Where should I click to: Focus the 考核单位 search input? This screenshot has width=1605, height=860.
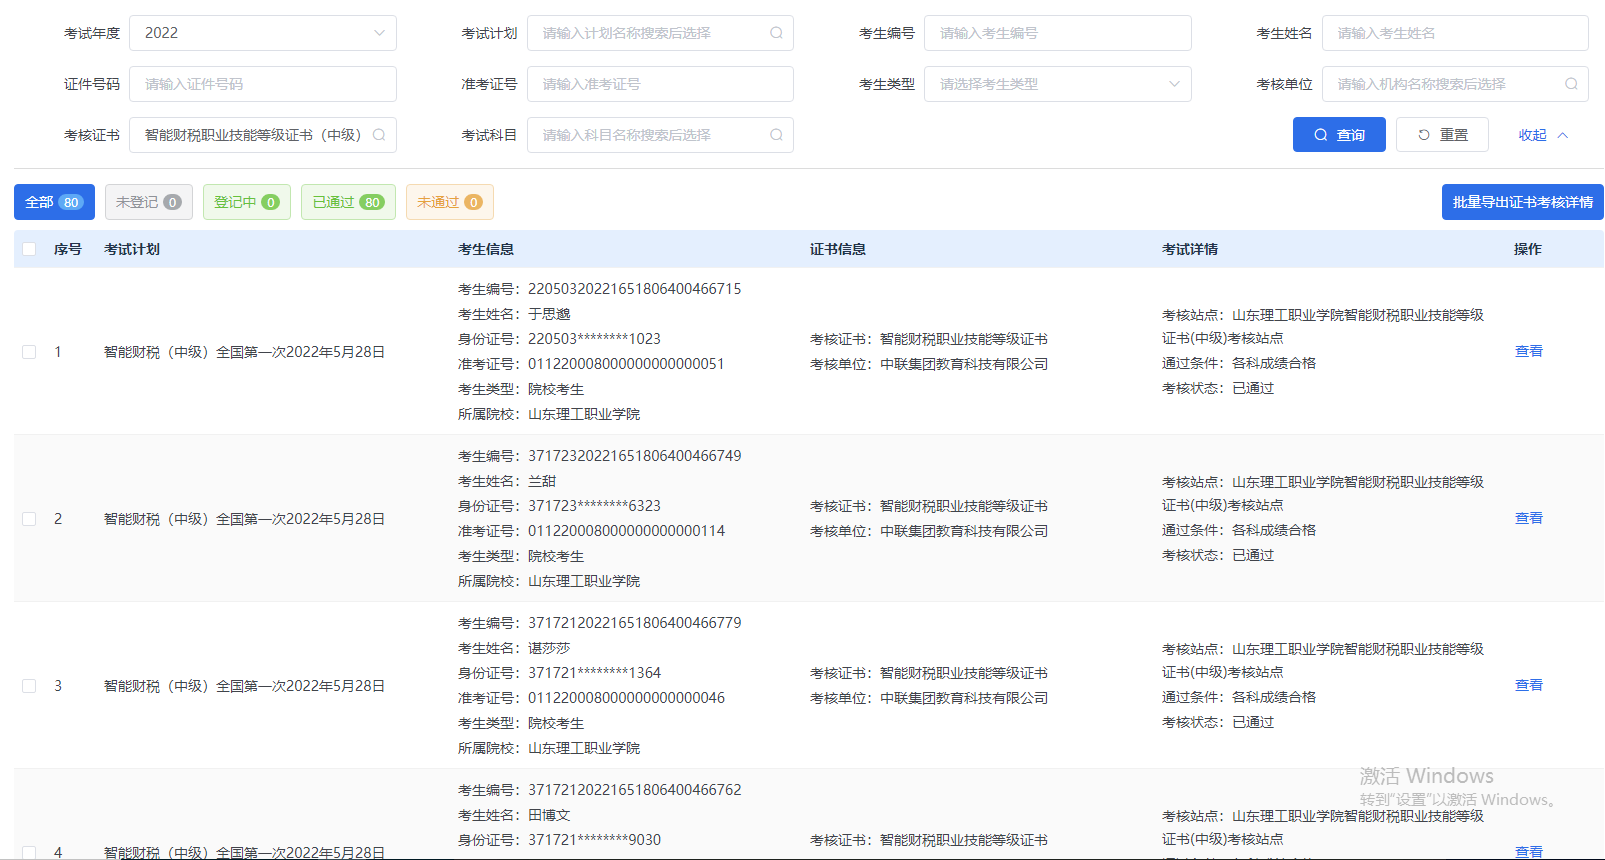1455,84
